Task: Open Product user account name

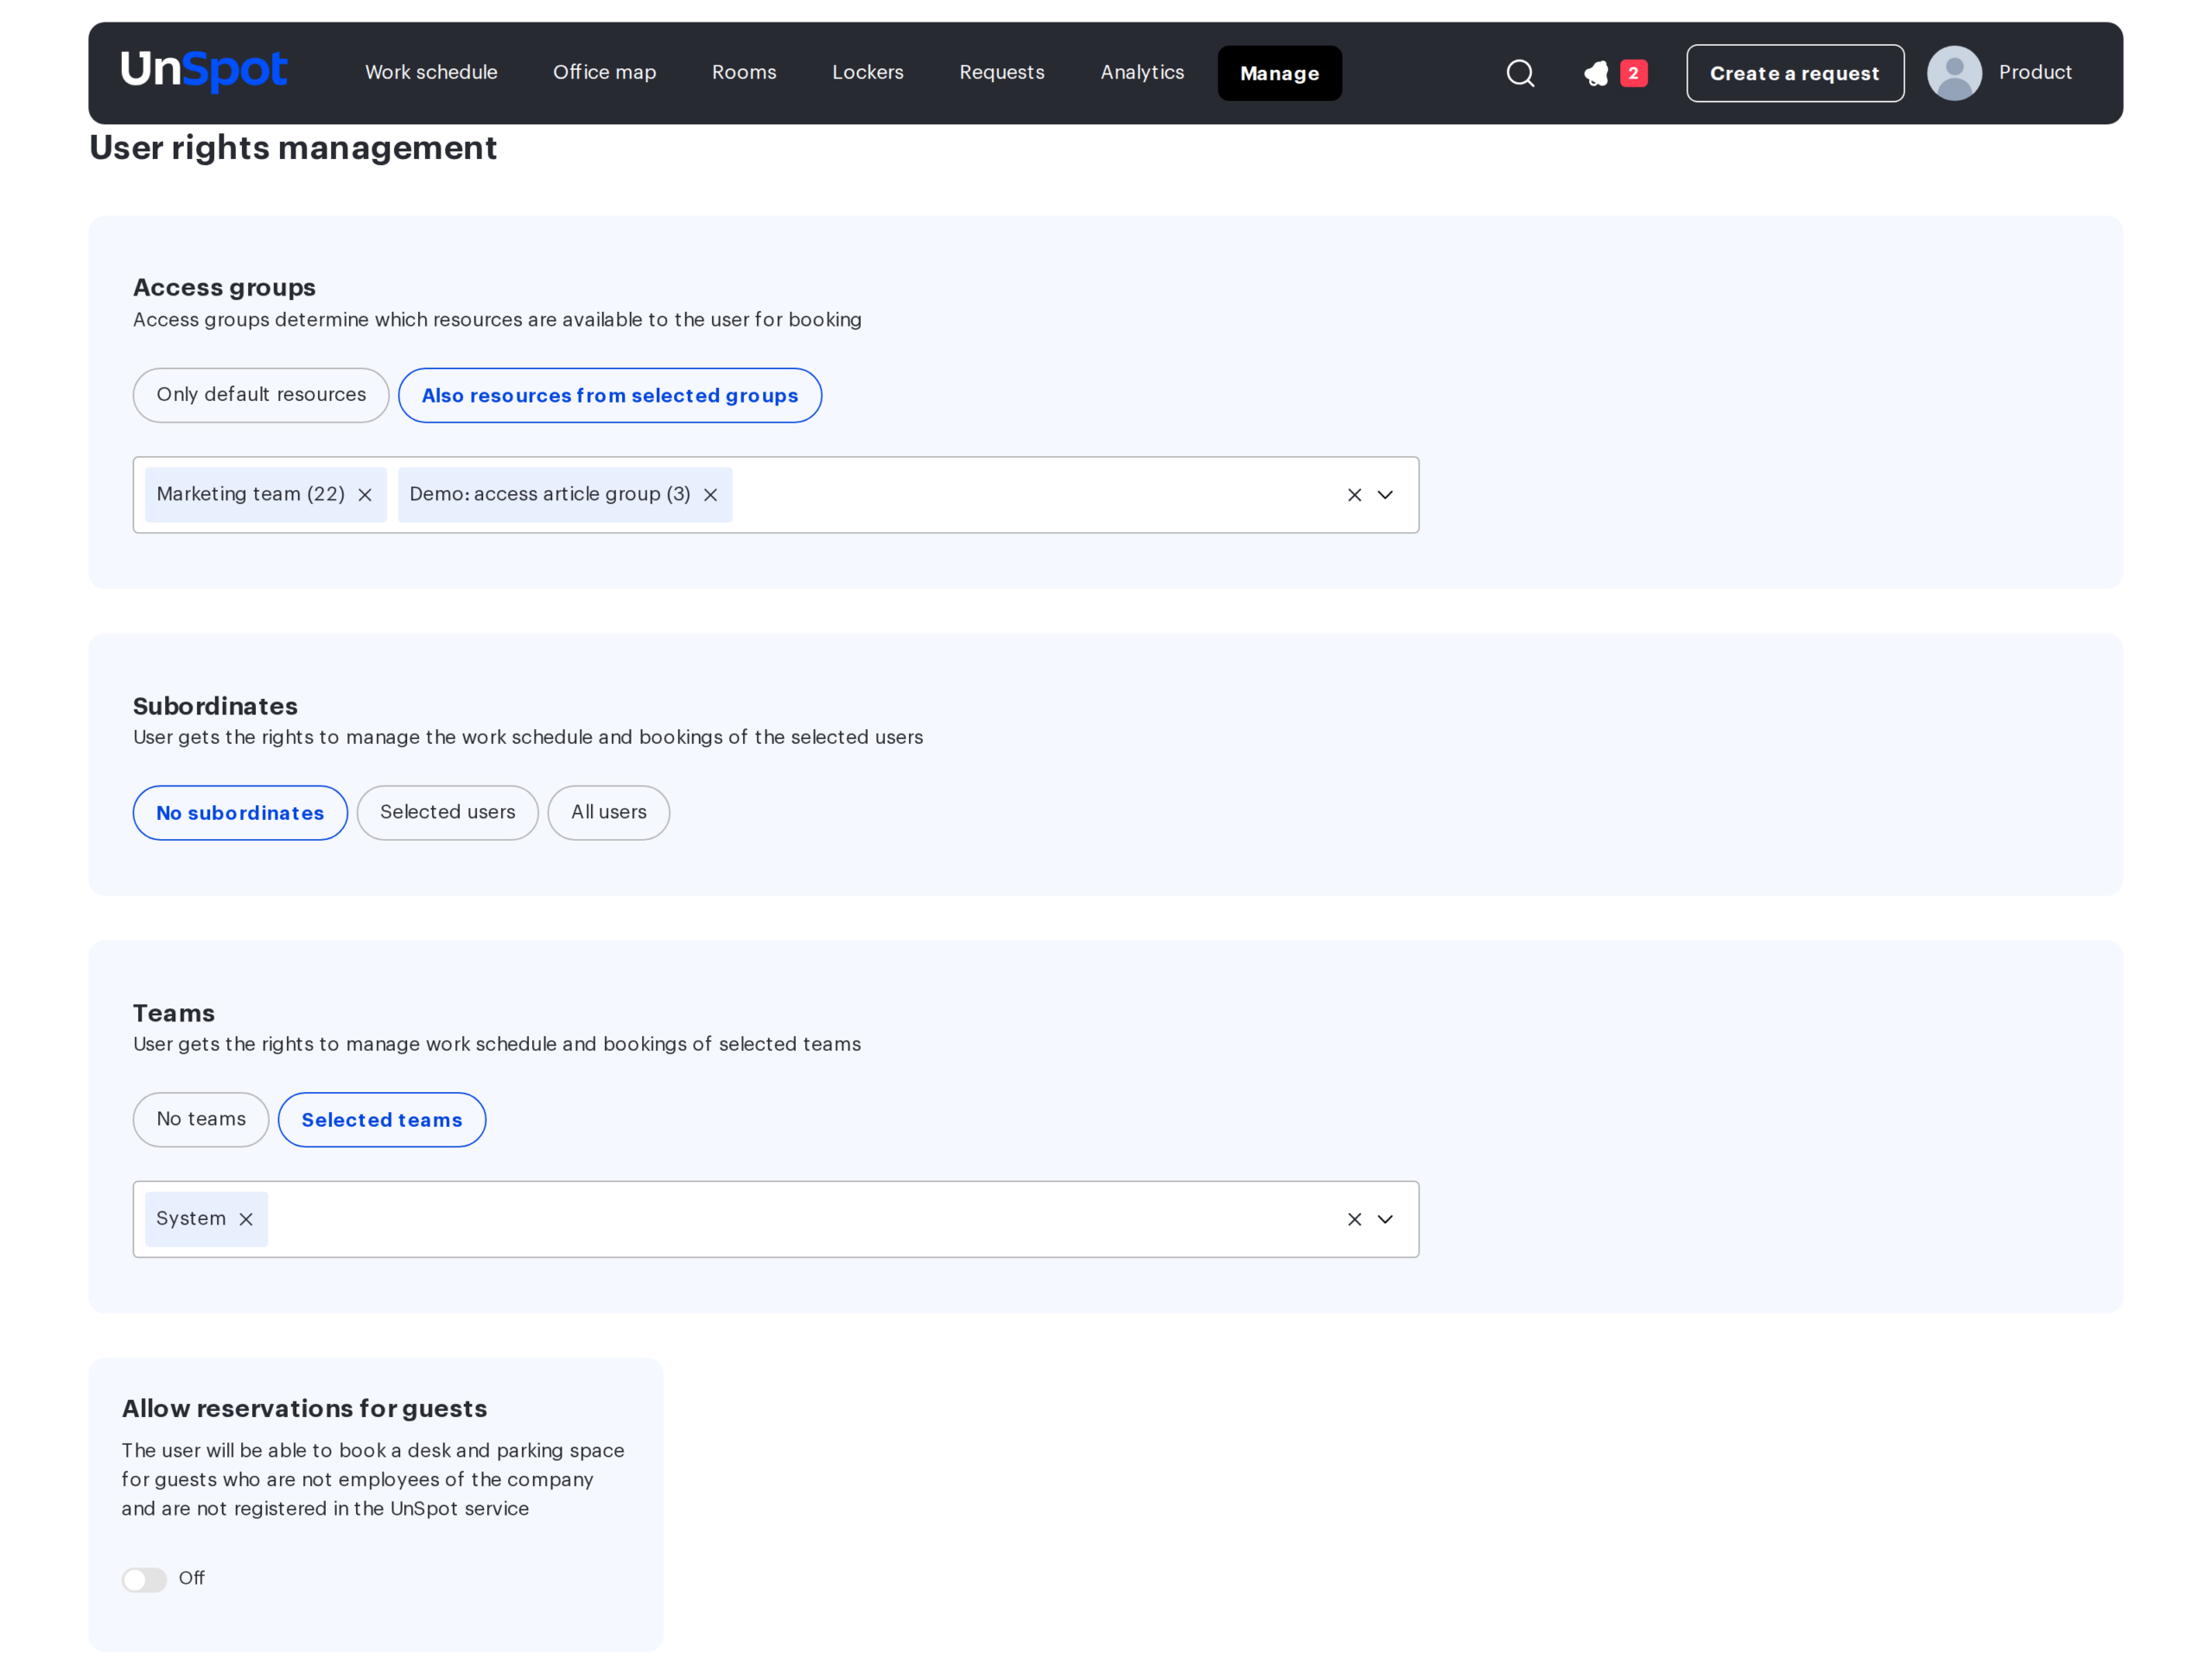Action: (2035, 72)
